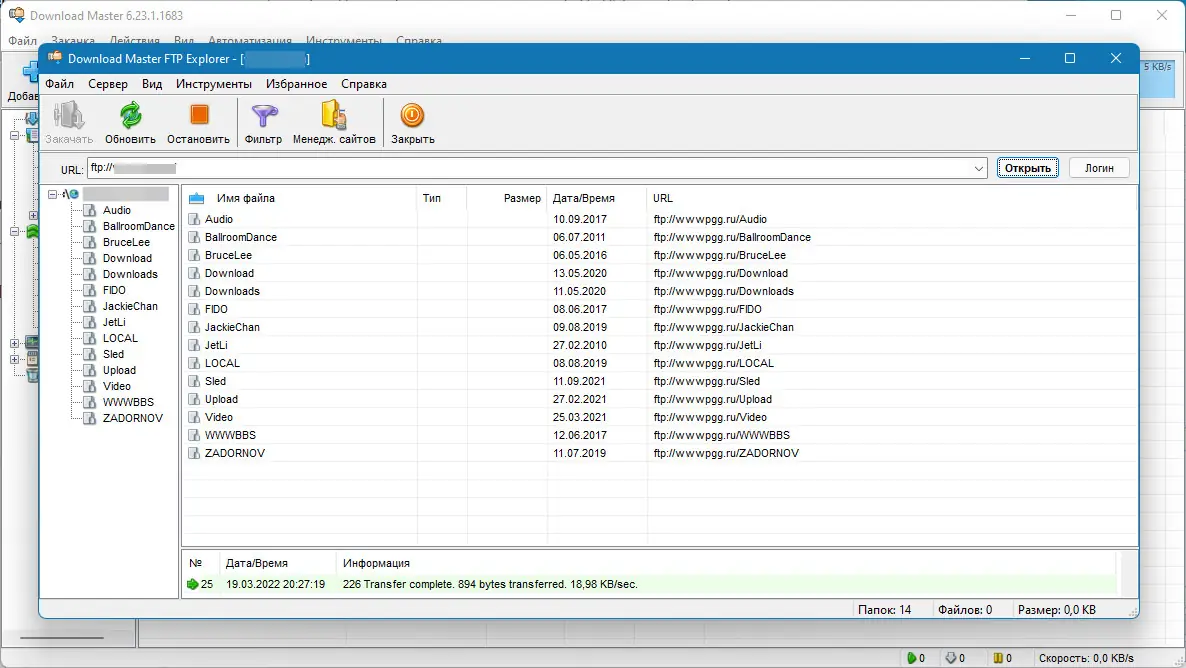This screenshot has height=668, width=1186.
Task: Select ZADORNOV in the left folder tree
Action: tap(133, 418)
